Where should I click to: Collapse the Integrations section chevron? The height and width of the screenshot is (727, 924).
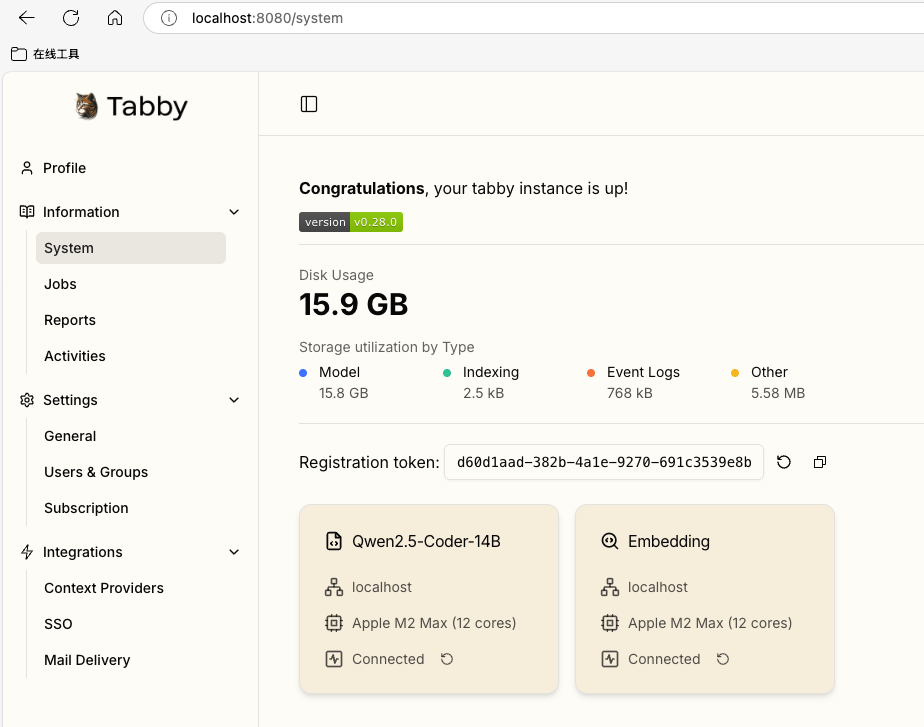pos(234,552)
